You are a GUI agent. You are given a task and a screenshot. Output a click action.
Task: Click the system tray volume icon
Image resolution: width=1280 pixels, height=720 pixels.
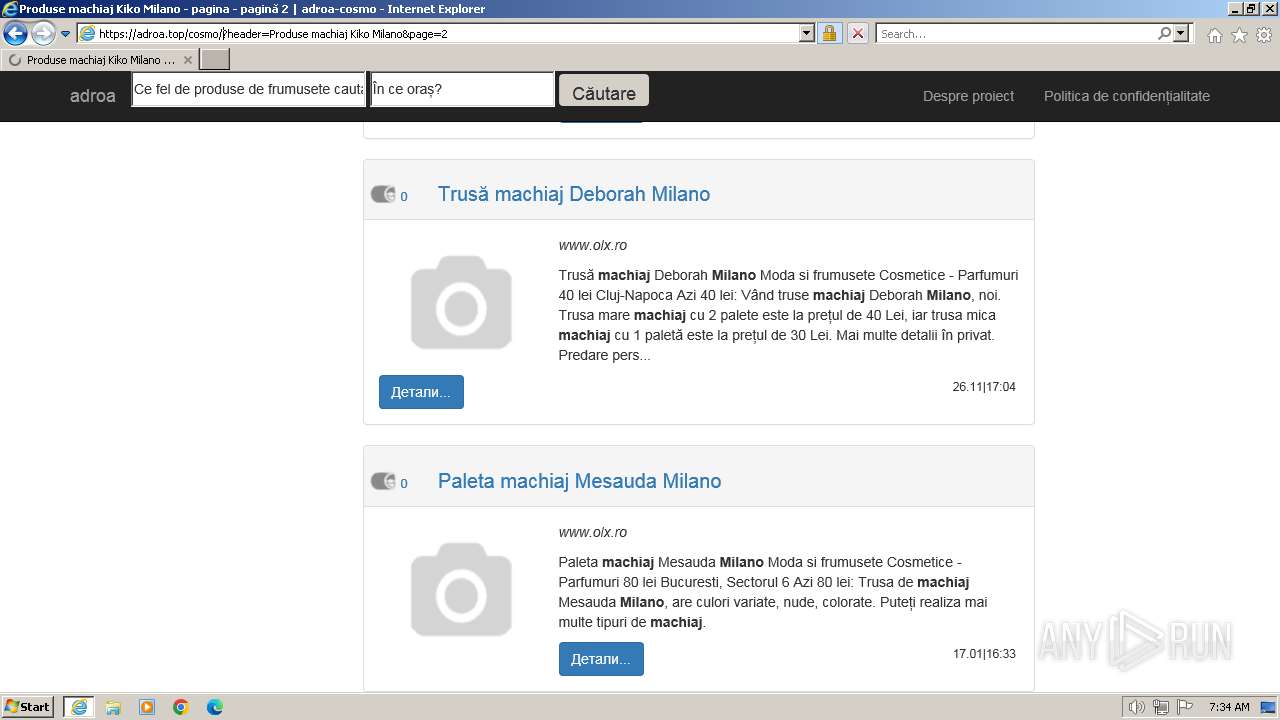pos(1137,707)
